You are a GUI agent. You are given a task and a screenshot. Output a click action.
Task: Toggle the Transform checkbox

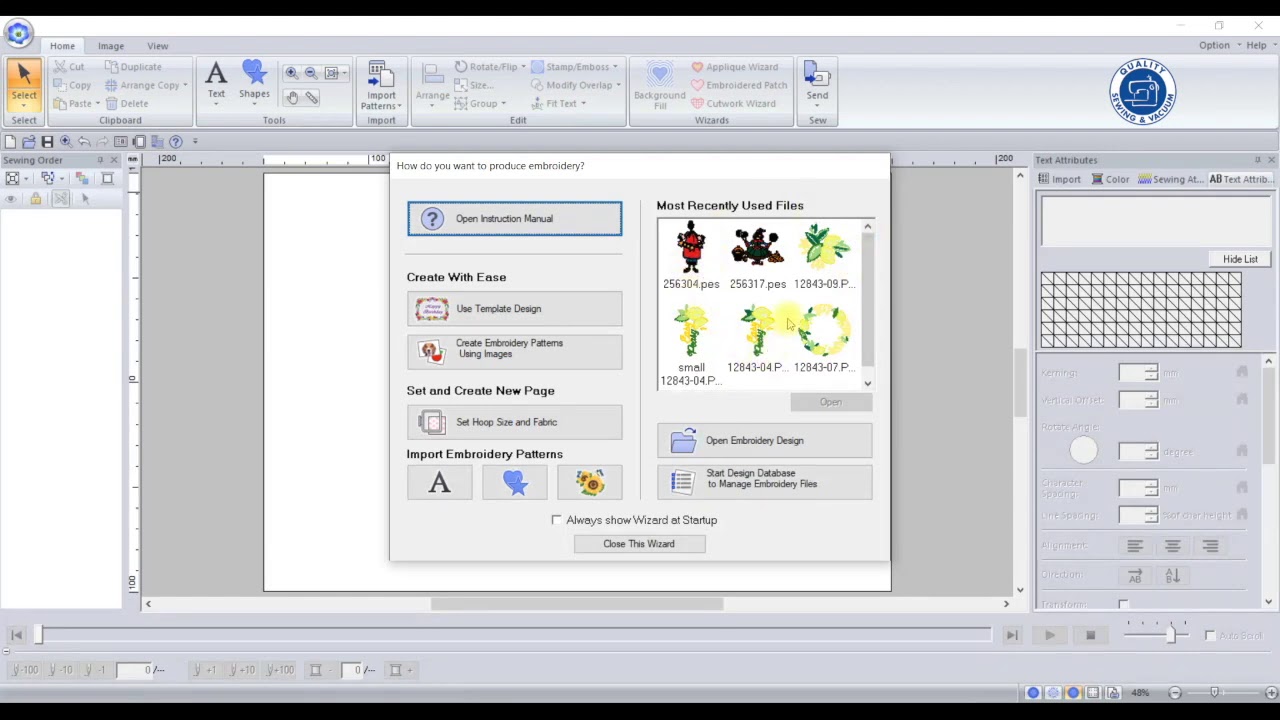point(1123,604)
